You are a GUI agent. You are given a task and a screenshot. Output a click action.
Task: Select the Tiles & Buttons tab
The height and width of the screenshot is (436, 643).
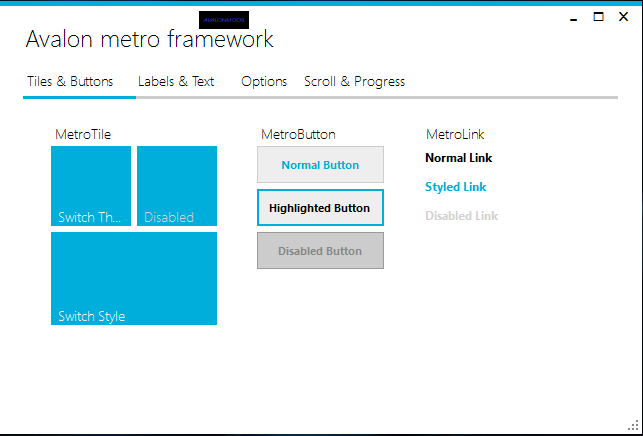(69, 82)
